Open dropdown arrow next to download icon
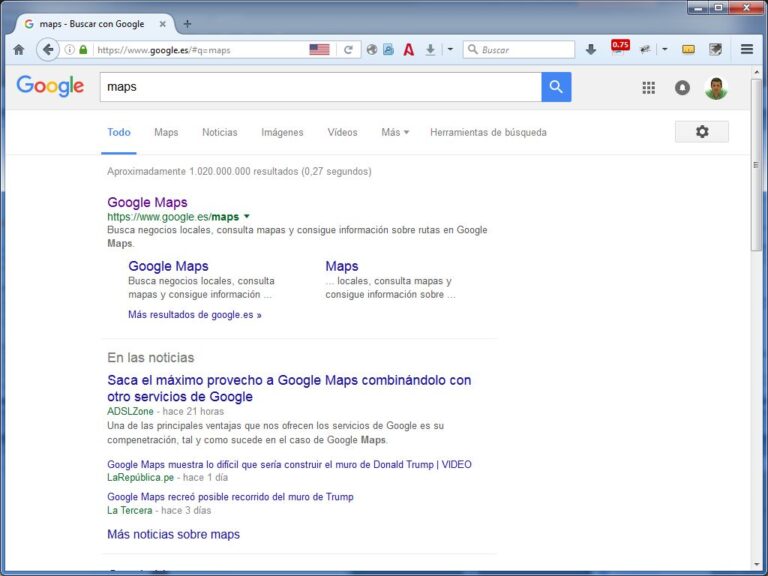 pyautogui.click(x=450, y=49)
